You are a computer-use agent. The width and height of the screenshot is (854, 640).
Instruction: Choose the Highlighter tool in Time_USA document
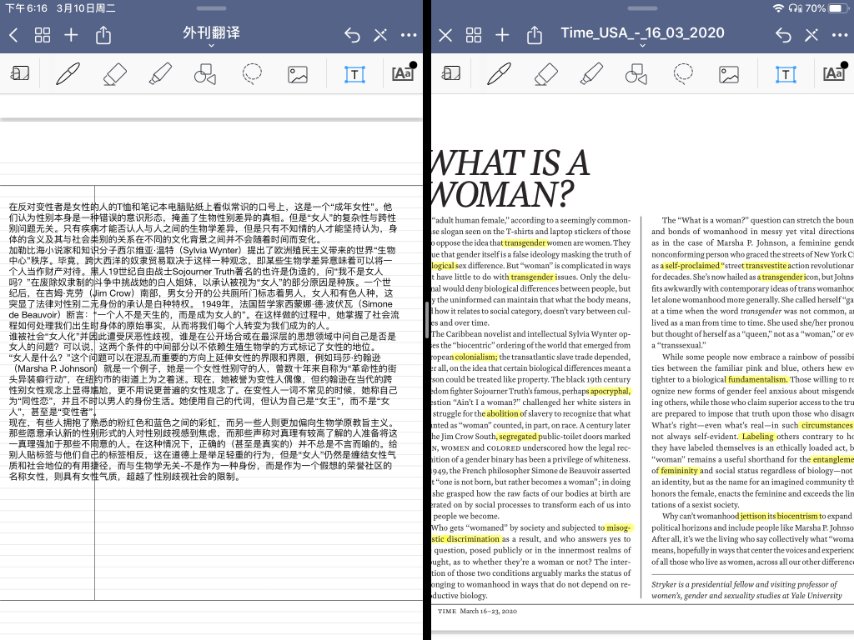point(591,74)
